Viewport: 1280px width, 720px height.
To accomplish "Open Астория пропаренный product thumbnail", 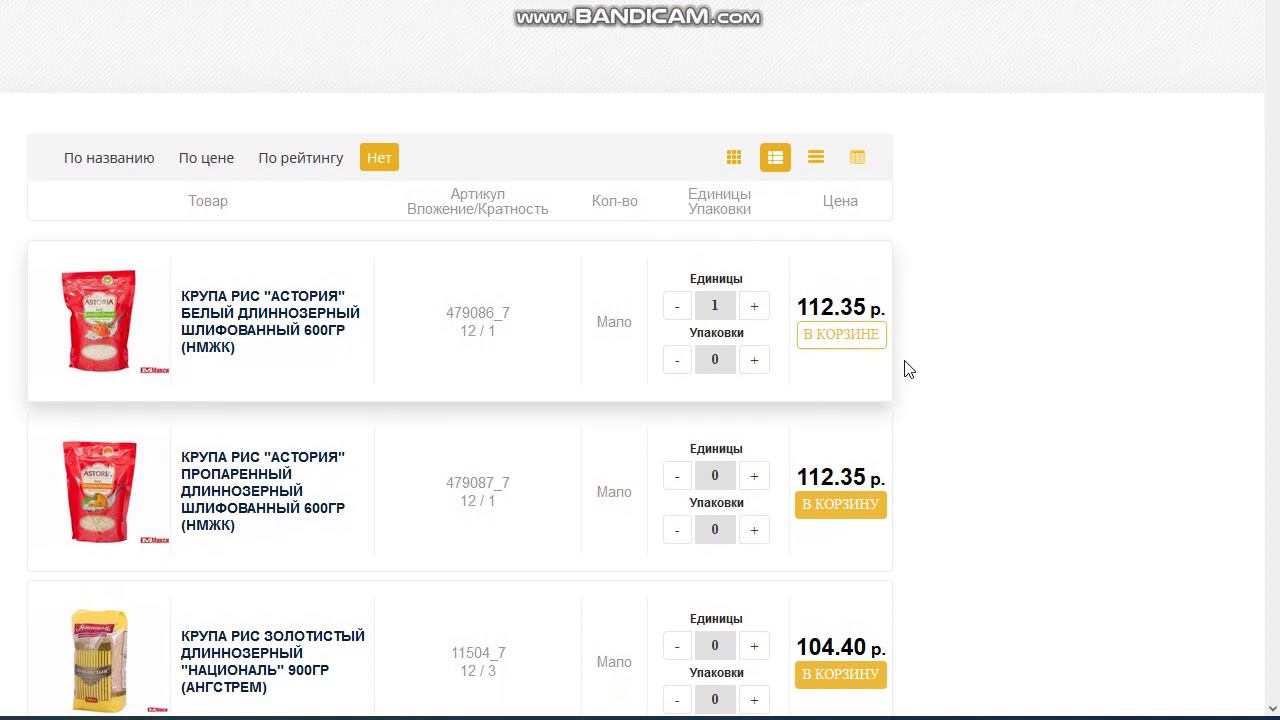I will click(99, 491).
